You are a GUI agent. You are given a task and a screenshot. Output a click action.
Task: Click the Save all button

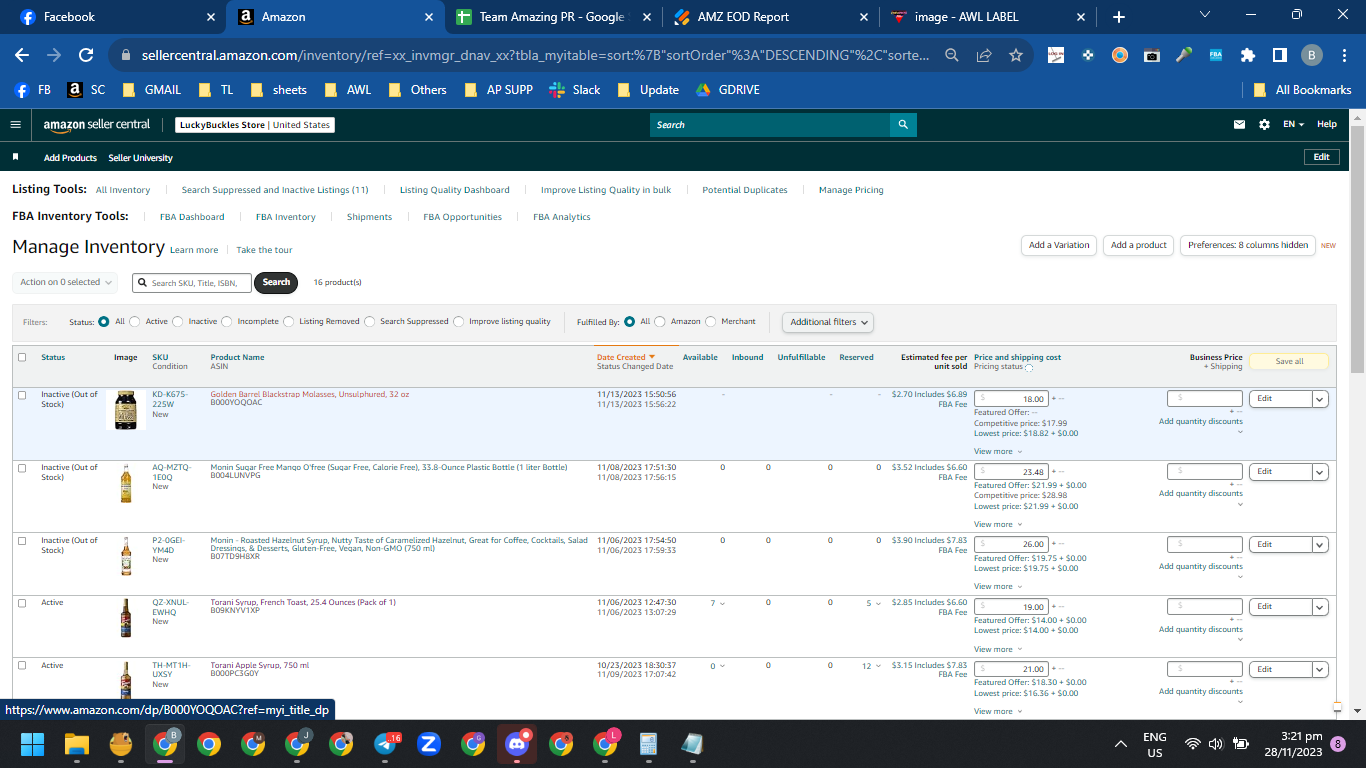[x=1289, y=361]
